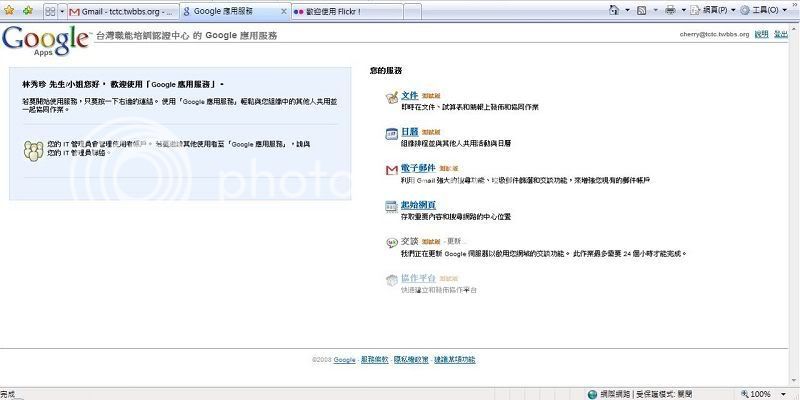Click the 隱私權政策 privacy policy footer link
800x400 pixels.
point(410,359)
